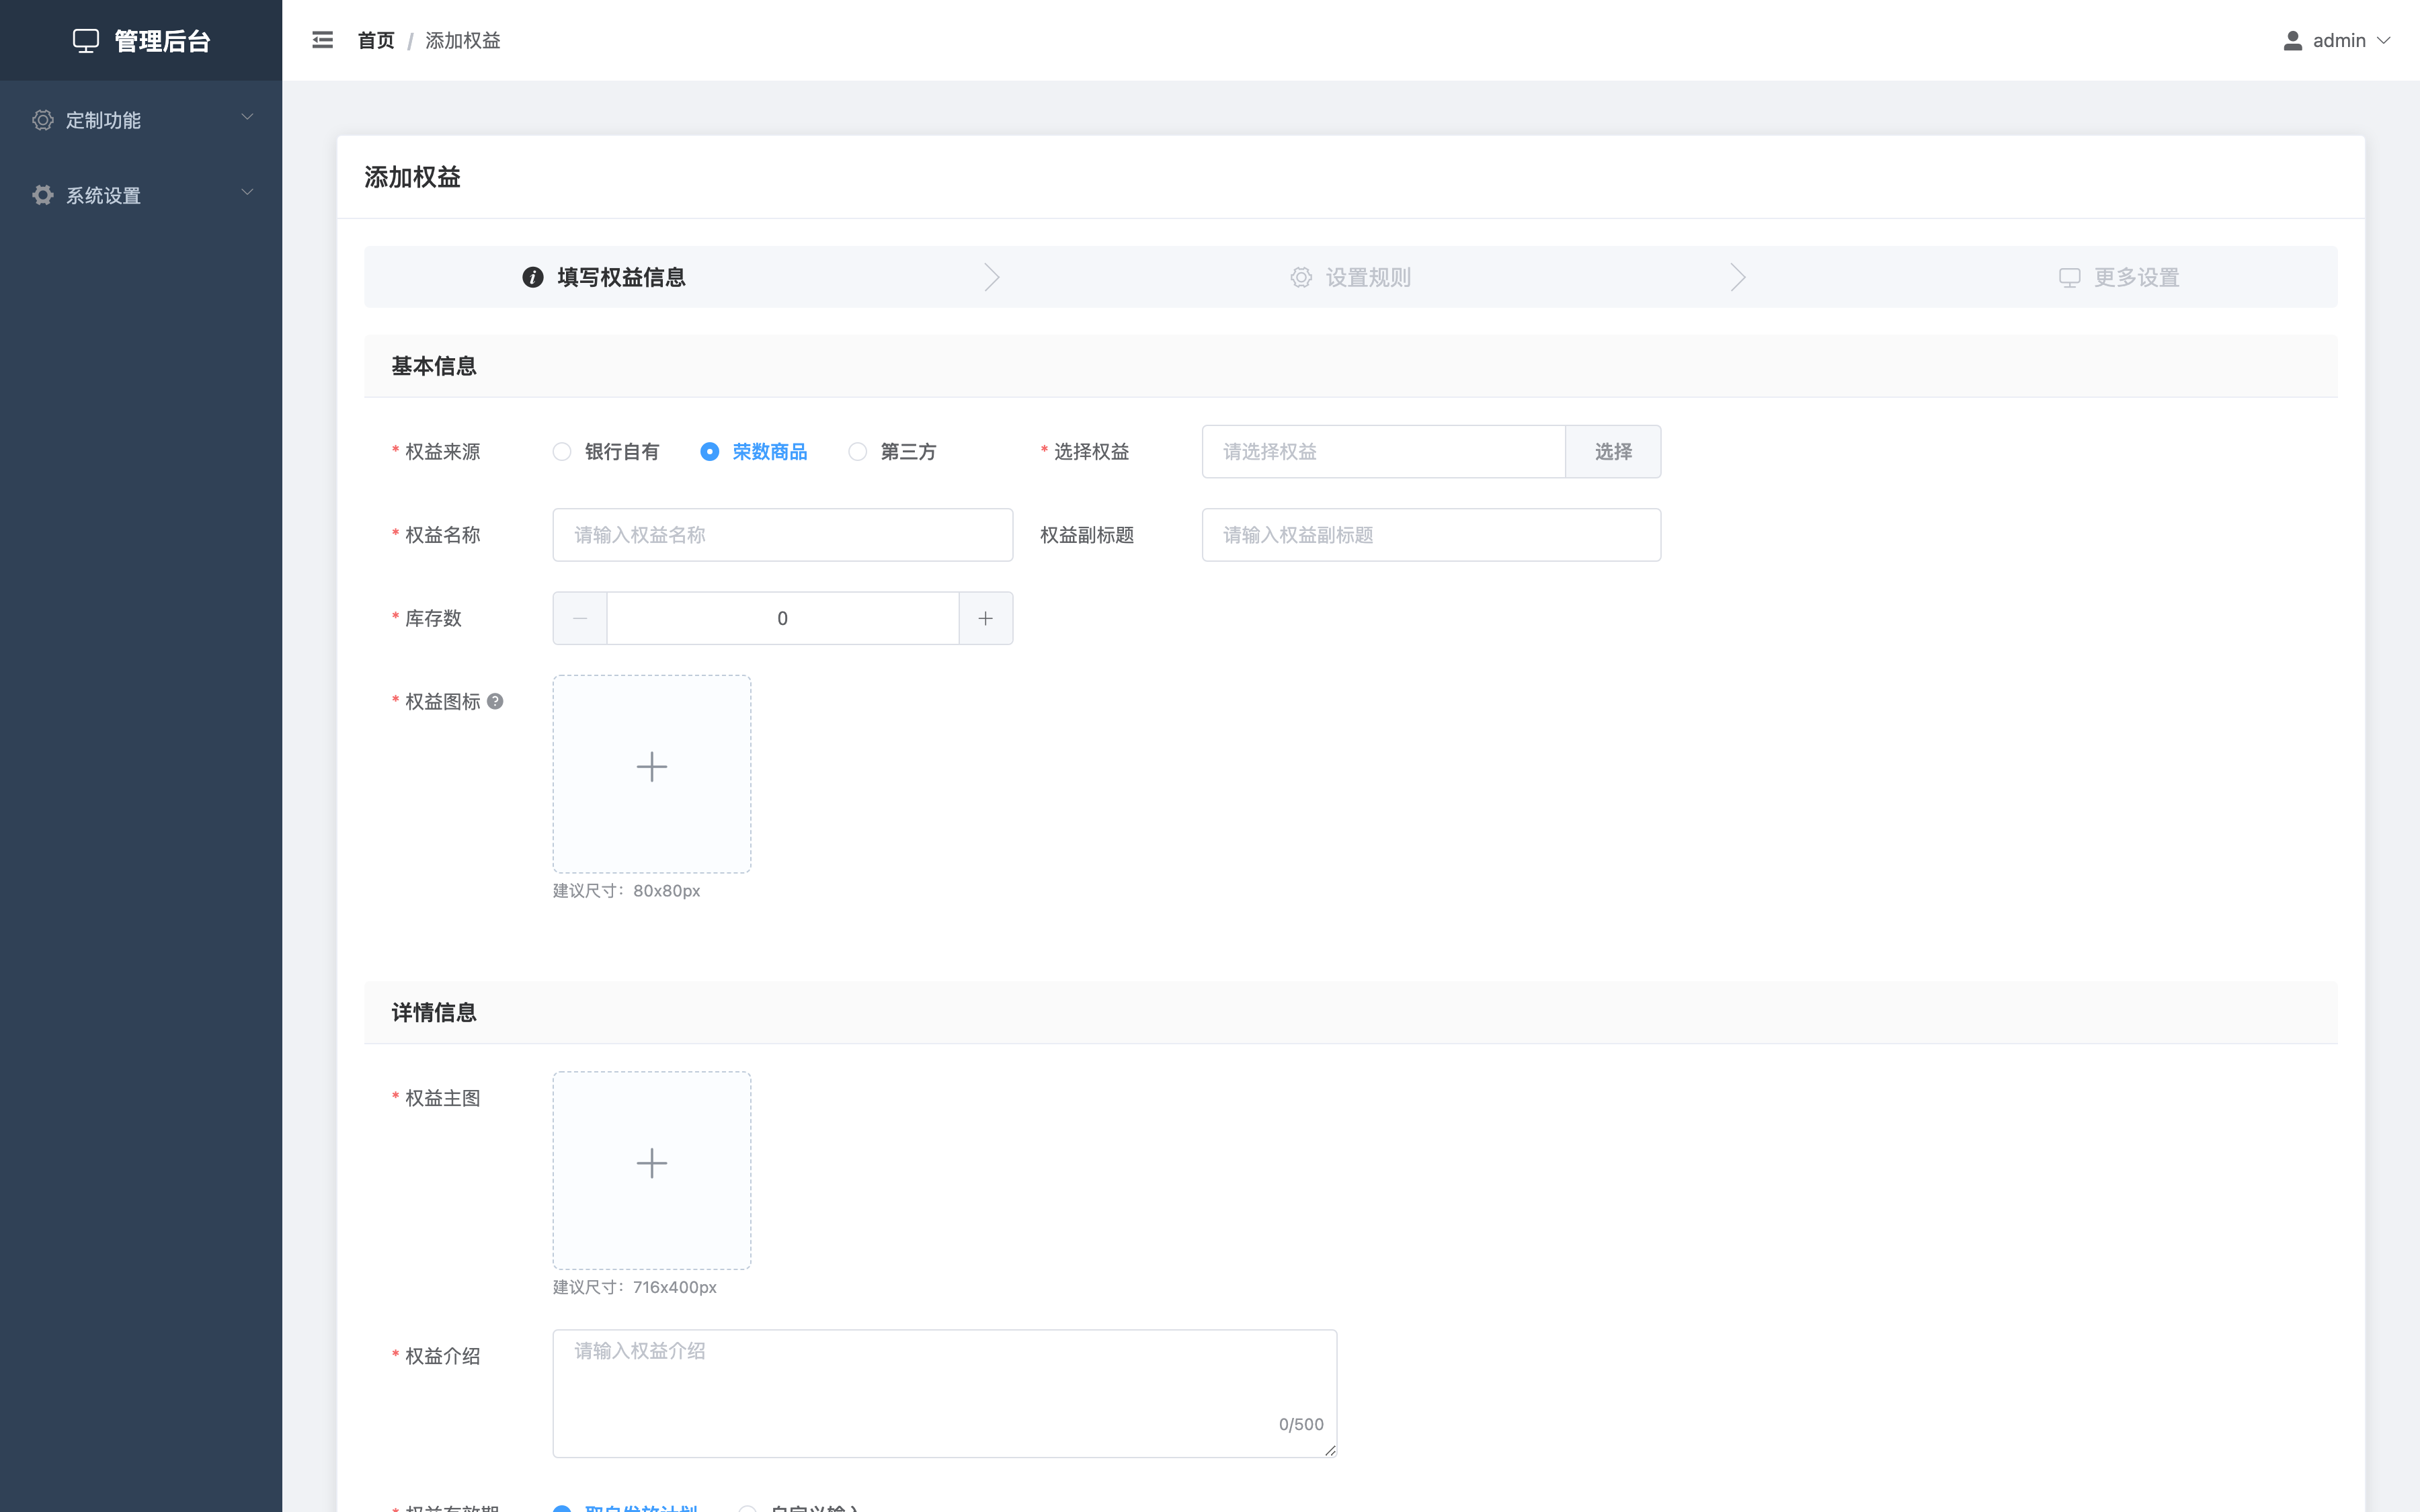Screen dimensions: 2420x1512
Task: Focus the 请选择权益 input field
Action: pos(1384,452)
